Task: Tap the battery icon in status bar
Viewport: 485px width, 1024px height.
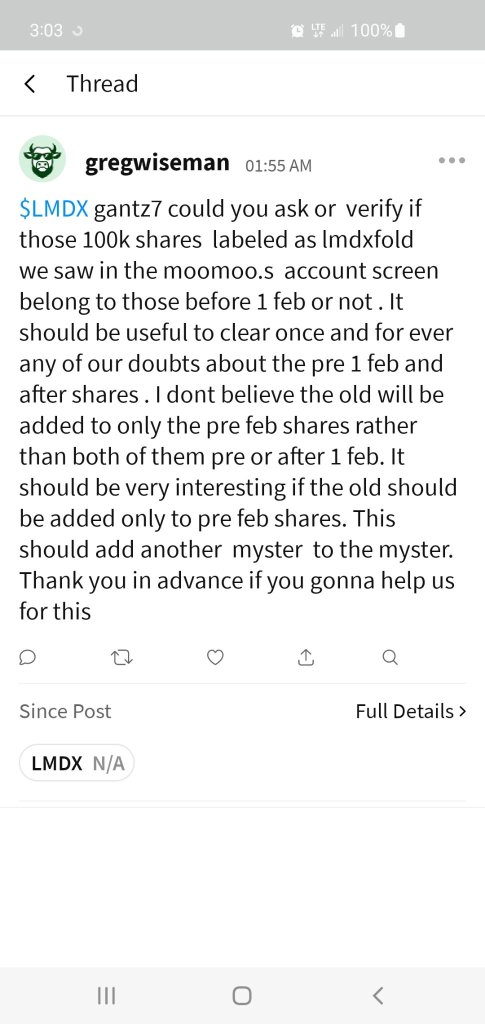Action: (401, 30)
